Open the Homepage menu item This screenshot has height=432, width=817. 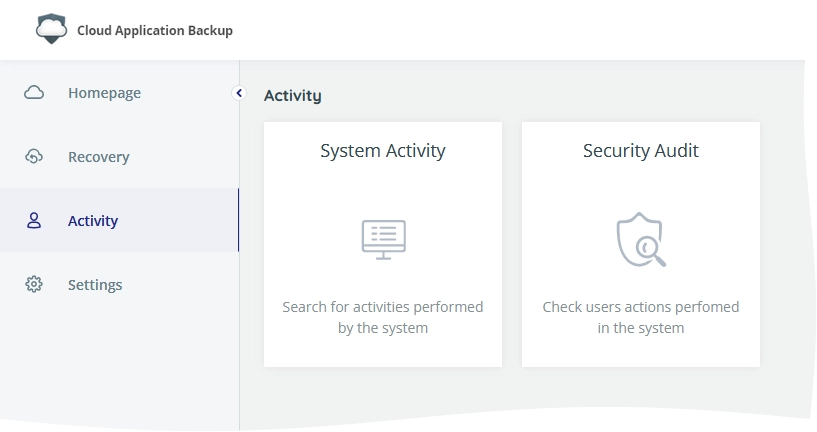coord(119,93)
